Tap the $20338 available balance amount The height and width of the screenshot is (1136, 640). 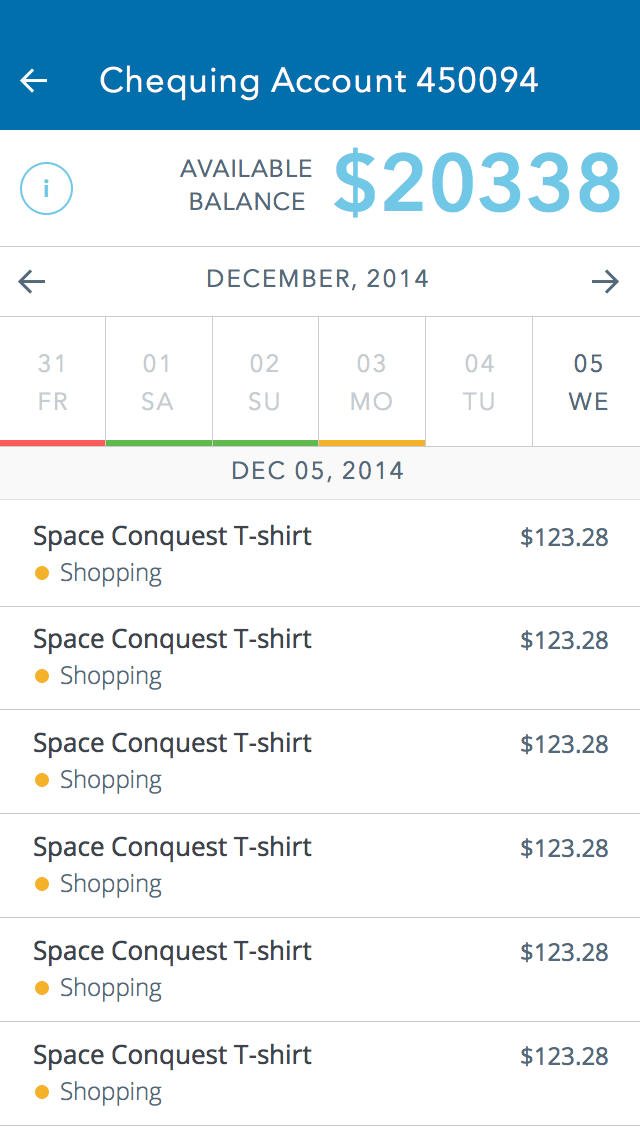click(477, 185)
